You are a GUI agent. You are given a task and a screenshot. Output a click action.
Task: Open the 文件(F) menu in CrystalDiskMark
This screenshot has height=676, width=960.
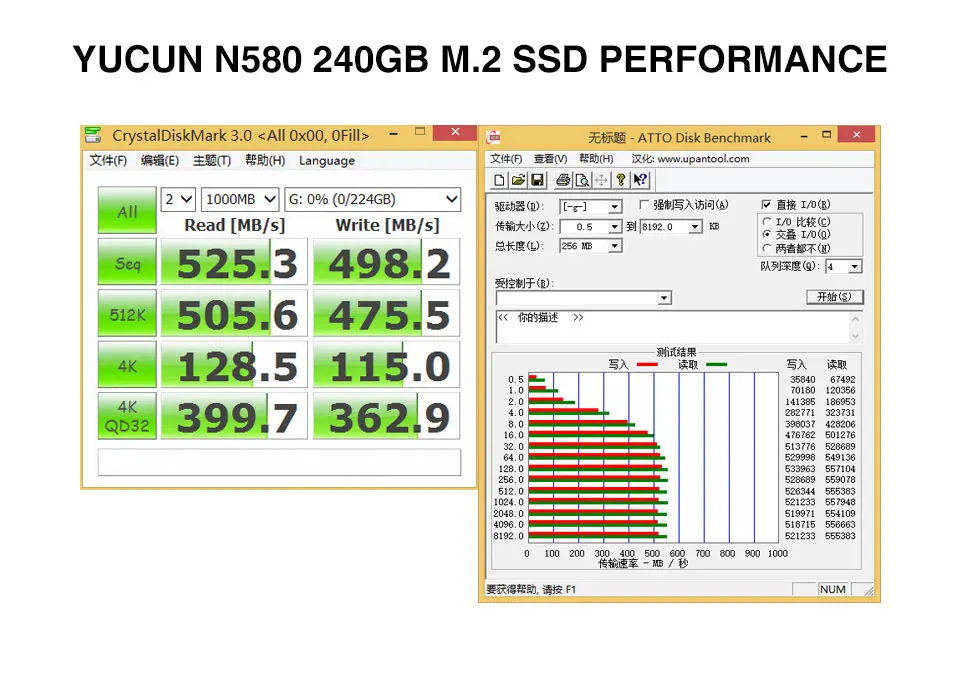(x=108, y=160)
